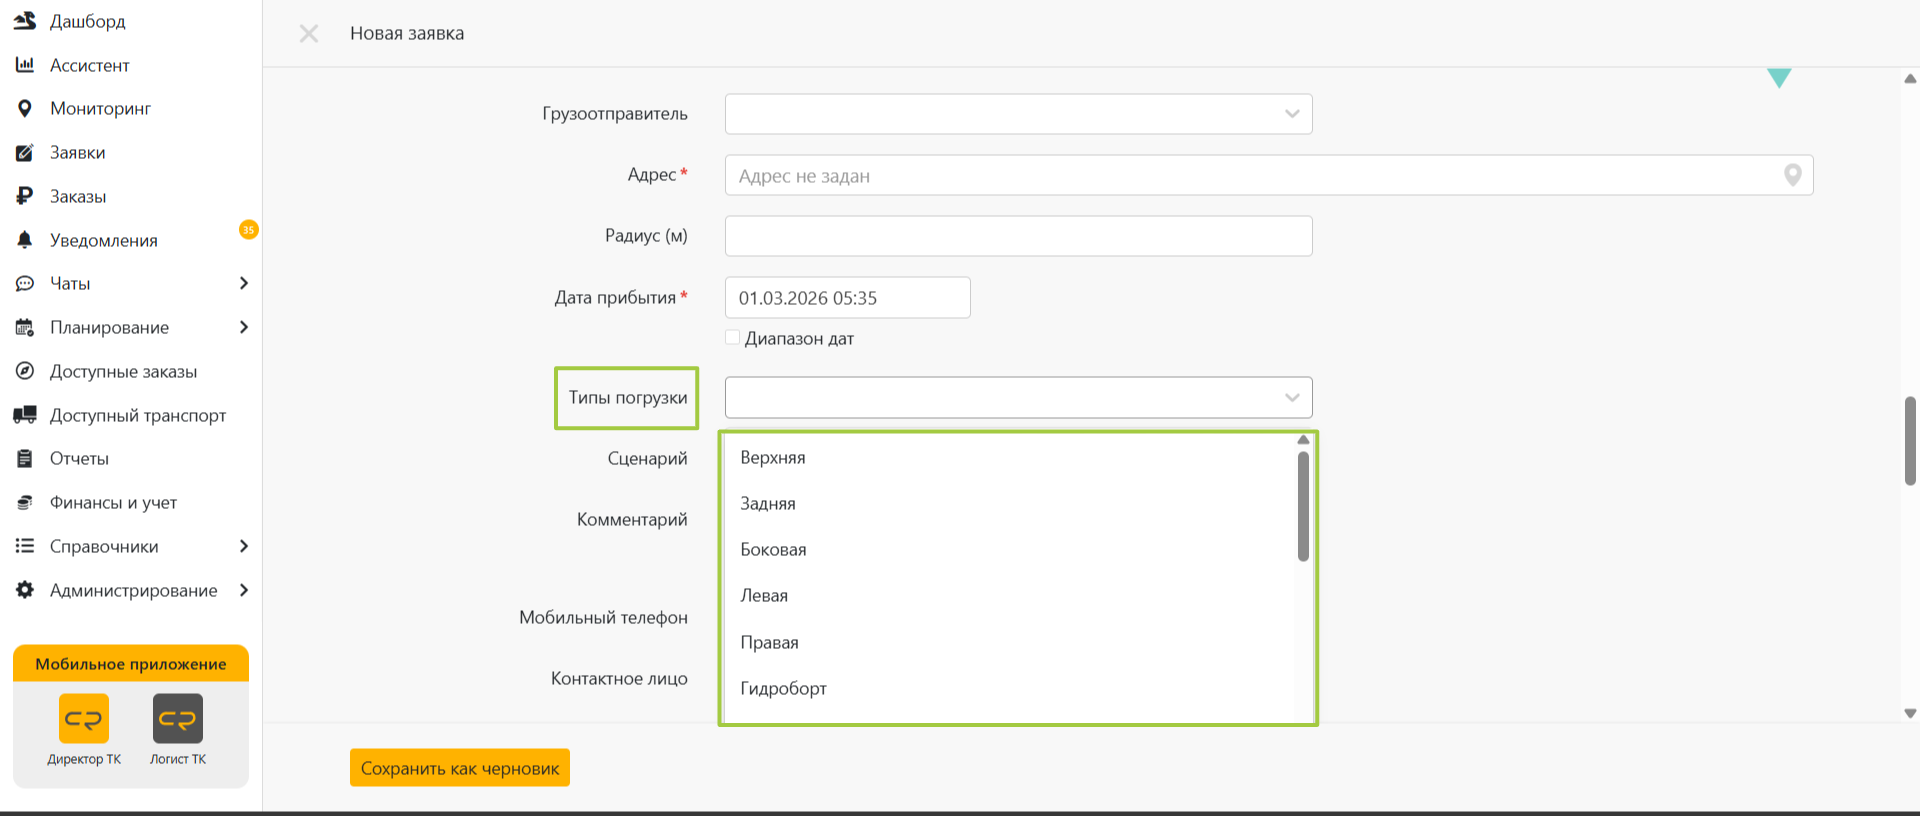Click the Уведомления bell icon
This screenshot has height=816, width=1920.
(x=25, y=240)
